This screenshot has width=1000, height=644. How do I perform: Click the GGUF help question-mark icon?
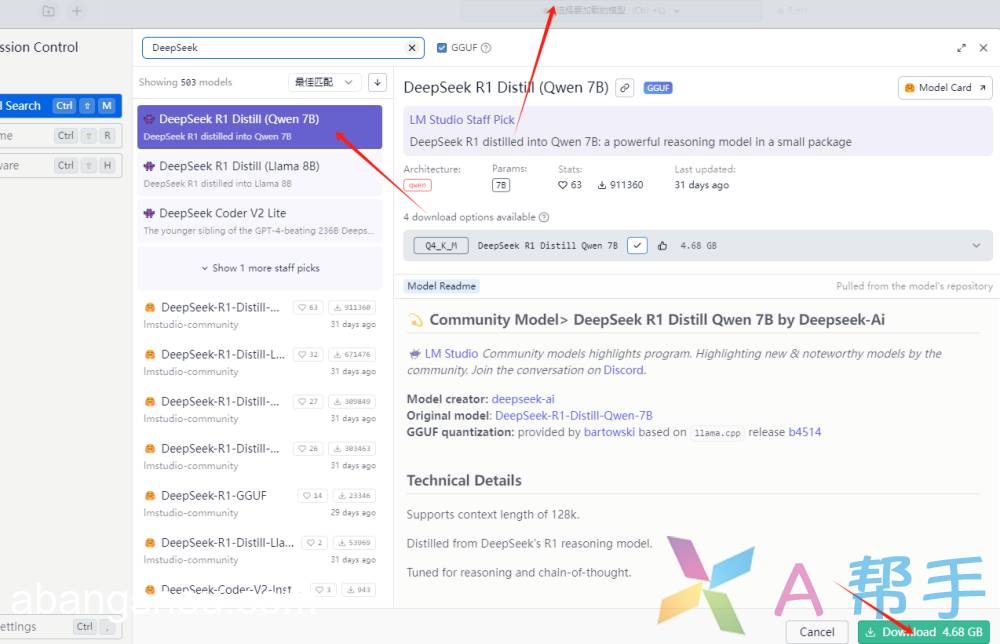tap(486, 47)
